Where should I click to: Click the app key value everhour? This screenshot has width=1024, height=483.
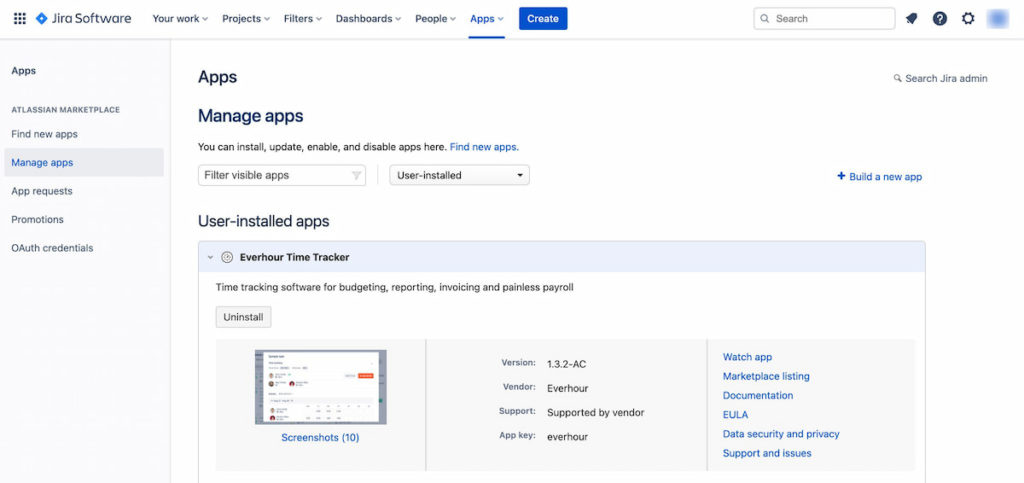click(x=567, y=437)
